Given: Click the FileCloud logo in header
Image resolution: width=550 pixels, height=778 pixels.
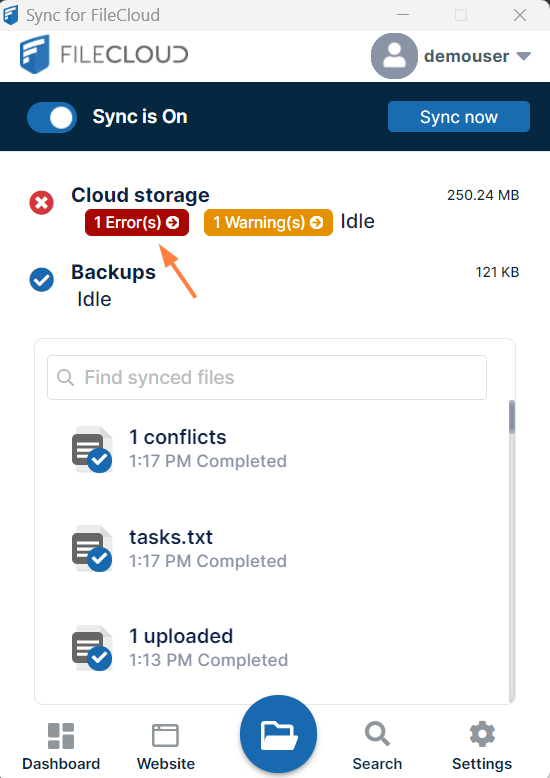Looking at the screenshot, I should pos(104,54).
